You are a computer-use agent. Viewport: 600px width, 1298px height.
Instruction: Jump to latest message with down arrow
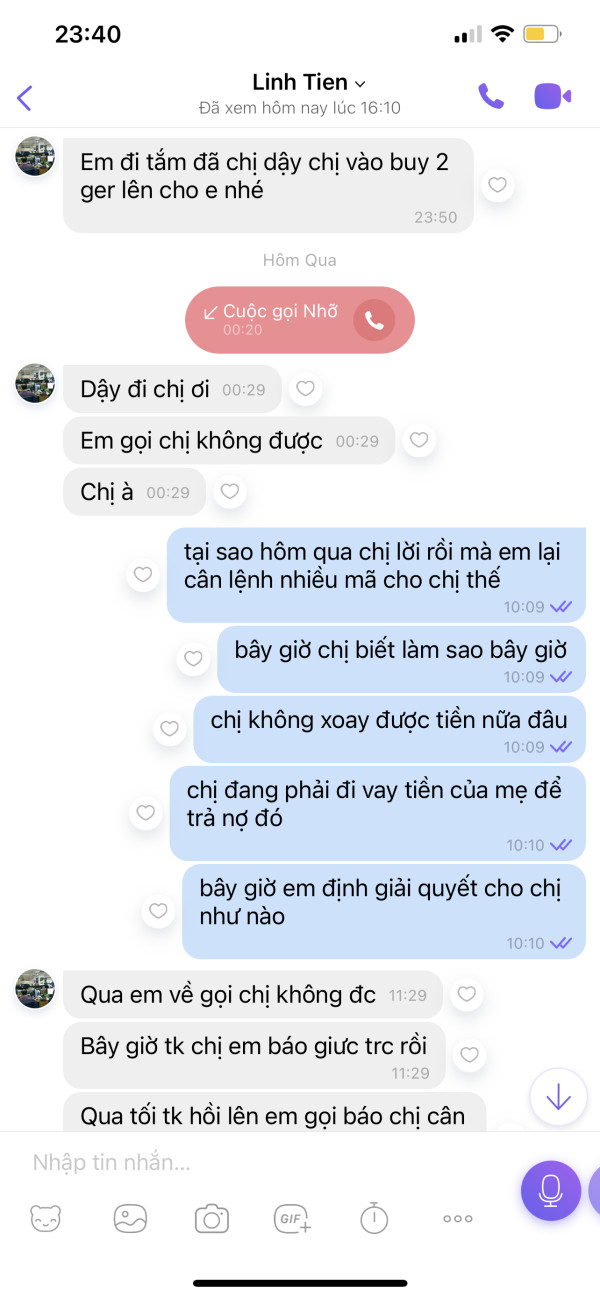pyautogui.click(x=558, y=1097)
